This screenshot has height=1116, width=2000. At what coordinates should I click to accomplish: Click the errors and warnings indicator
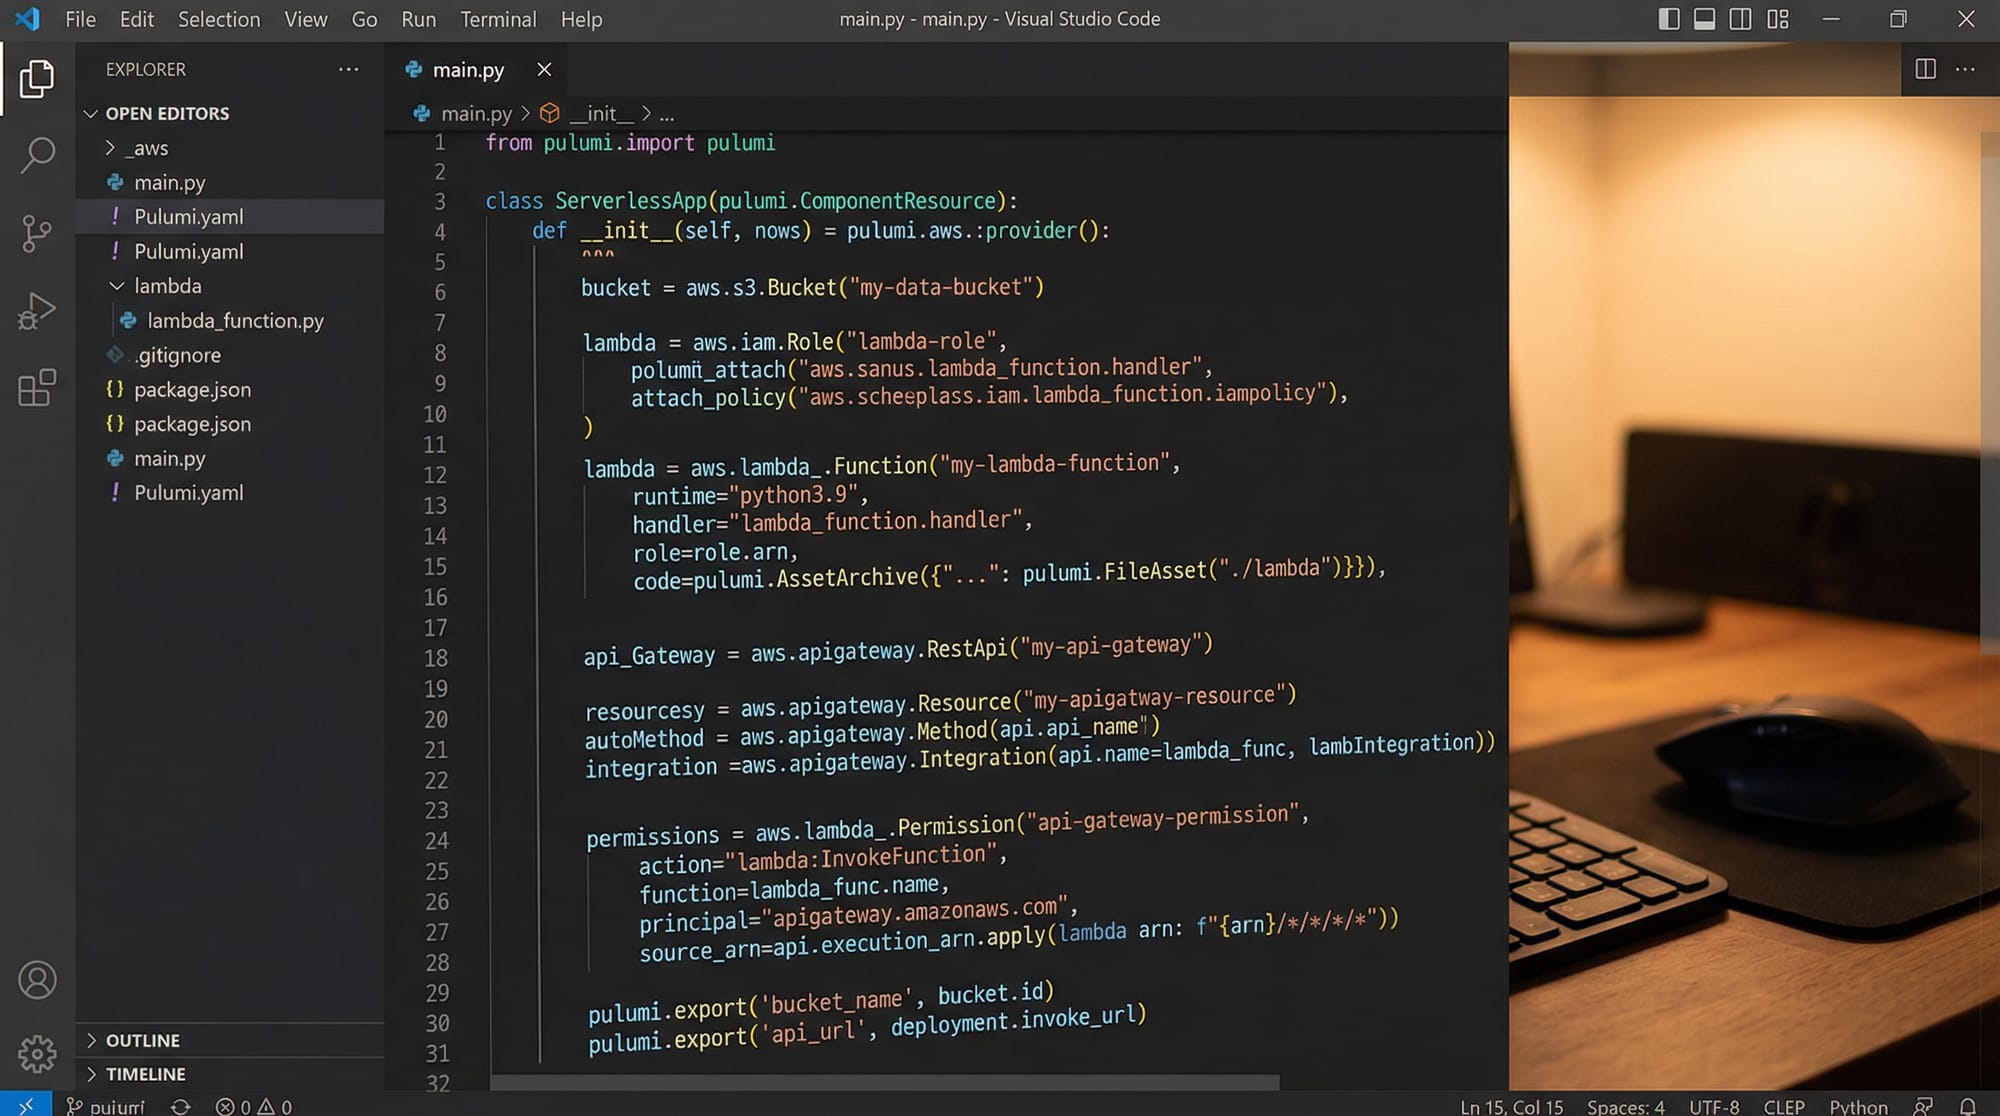(x=253, y=1106)
